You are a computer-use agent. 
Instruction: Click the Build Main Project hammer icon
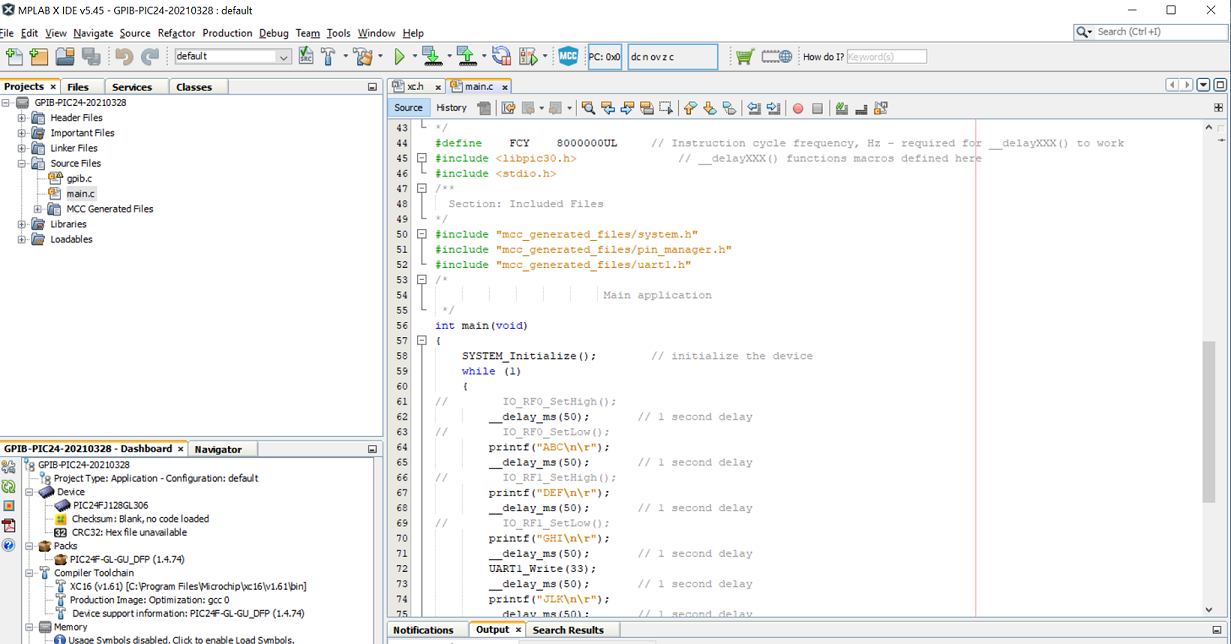328,57
